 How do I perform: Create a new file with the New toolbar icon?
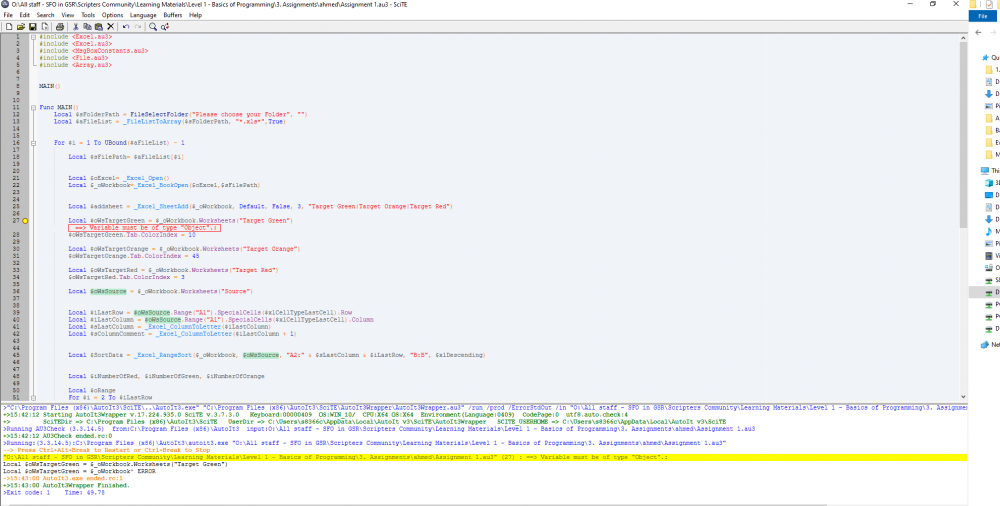[x=9, y=27]
